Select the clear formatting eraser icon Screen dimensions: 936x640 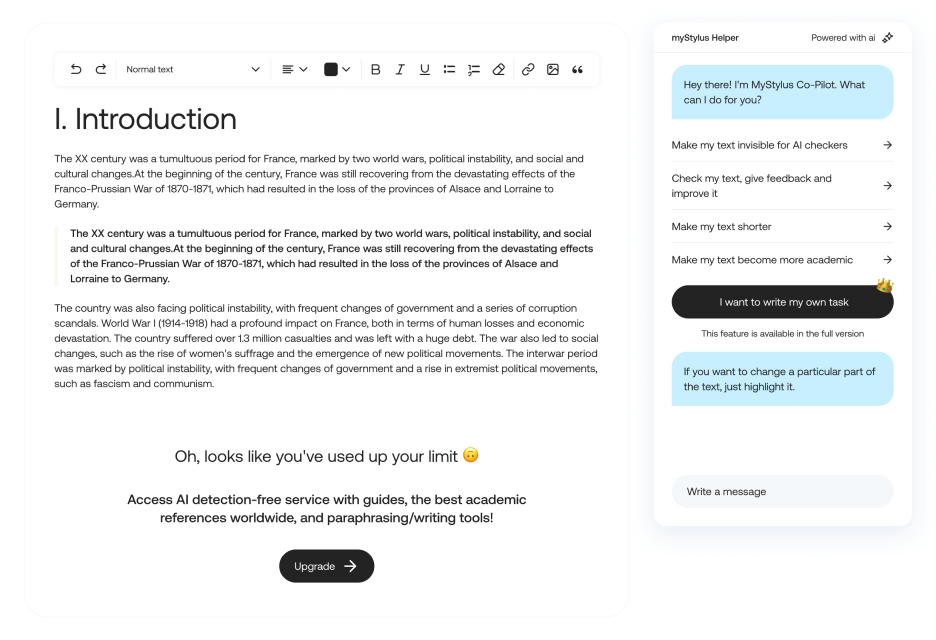[x=498, y=69]
